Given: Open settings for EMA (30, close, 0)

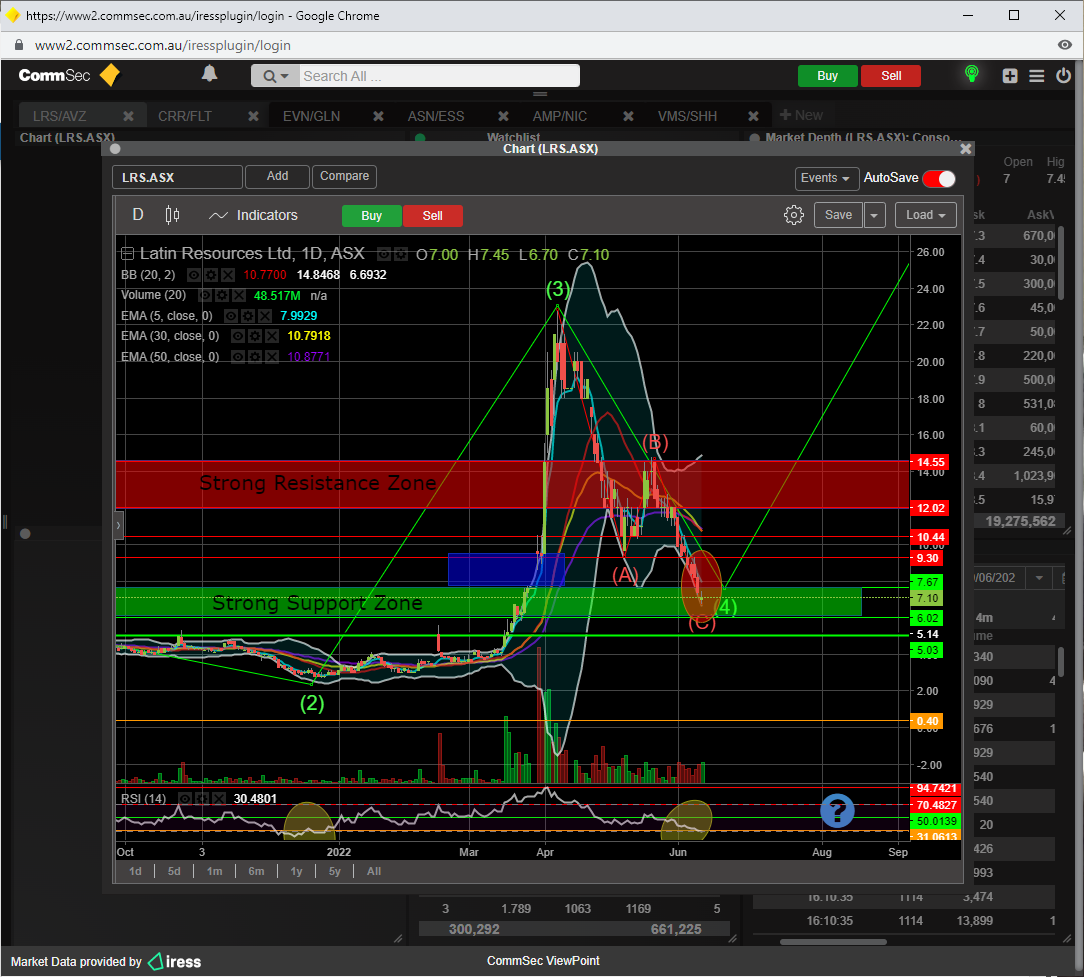Looking at the screenshot, I should [254, 336].
